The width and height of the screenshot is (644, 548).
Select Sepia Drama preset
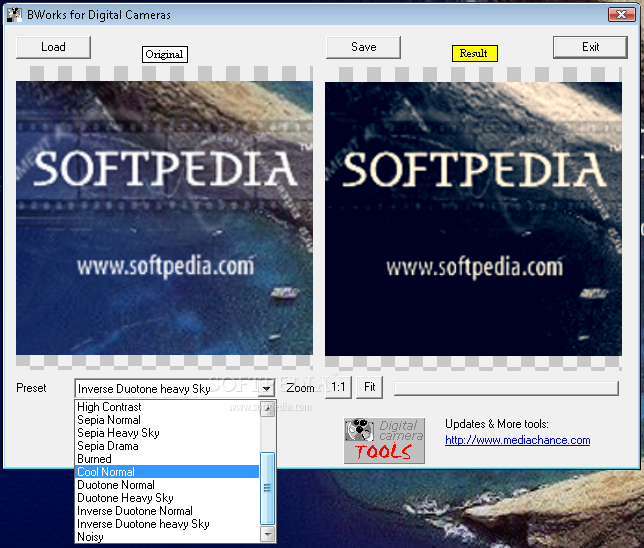(x=168, y=446)
